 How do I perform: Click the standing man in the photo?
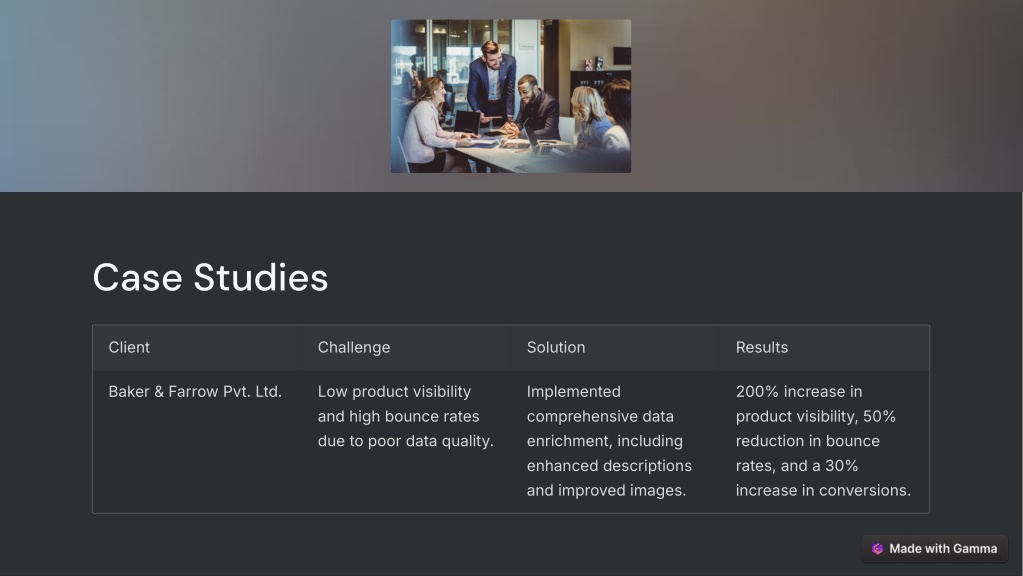(x=491, y=82)
